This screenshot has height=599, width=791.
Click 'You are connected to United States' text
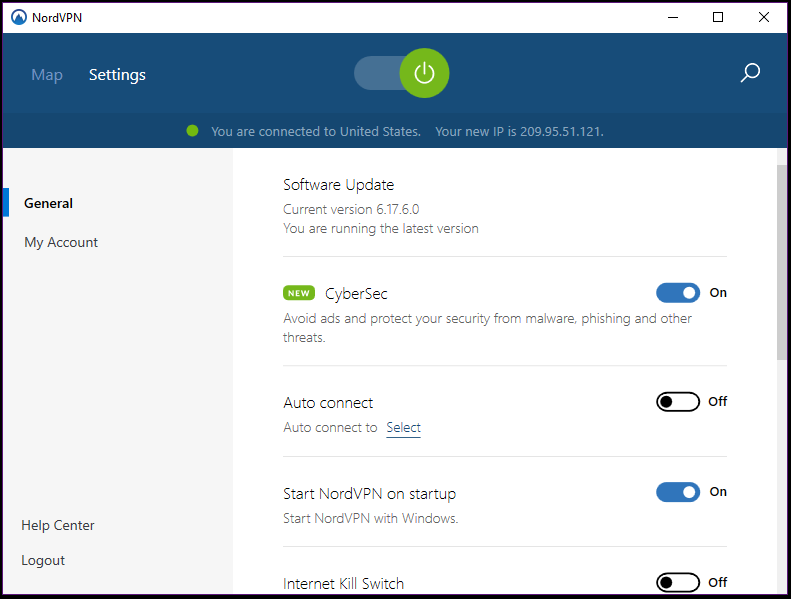315,131
